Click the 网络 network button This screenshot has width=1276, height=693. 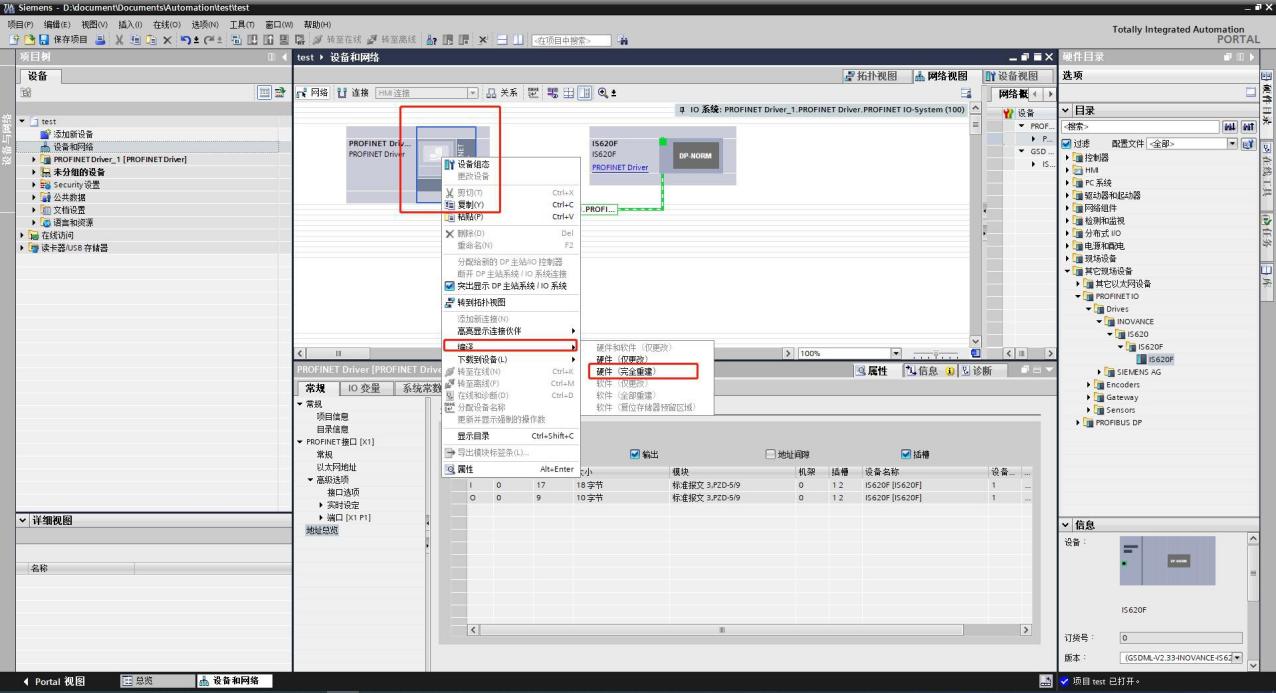pos(312,92)
